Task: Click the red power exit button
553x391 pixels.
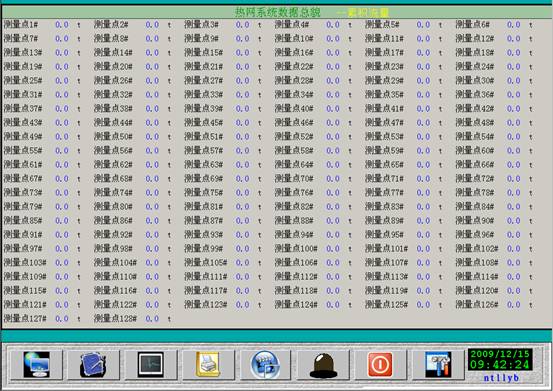Action: tap(380, 365)
